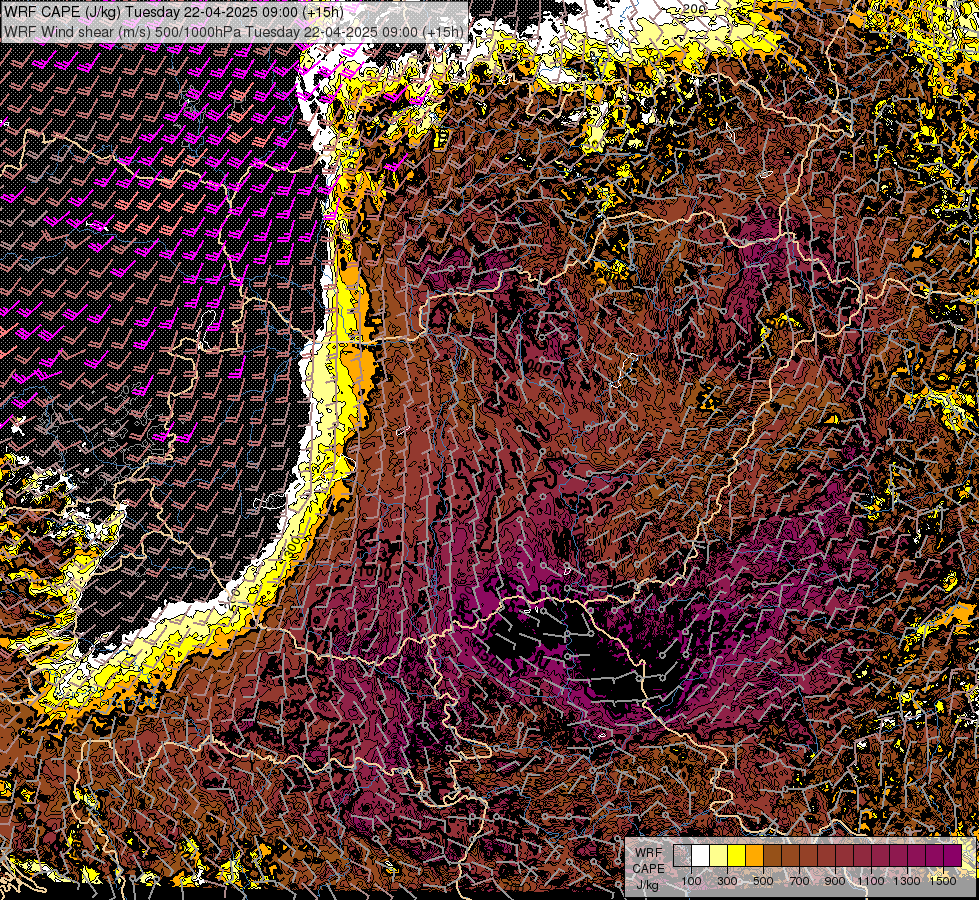979x900 pixels.
Task: Click the orange CAPE legend swatch
Action: (x=754, y=855)
